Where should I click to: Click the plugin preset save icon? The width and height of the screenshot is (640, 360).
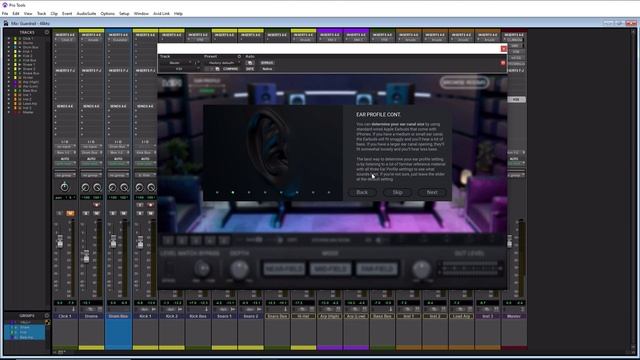[x=218, y=69]
